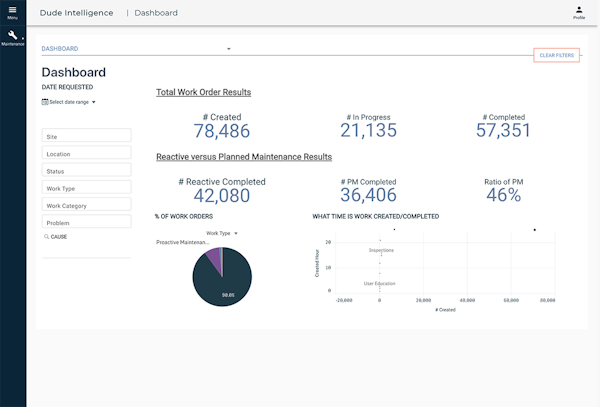The image size is (600, 407).
Task: Open the hamburger Menu icon
Action: click(x=12, y=10)
